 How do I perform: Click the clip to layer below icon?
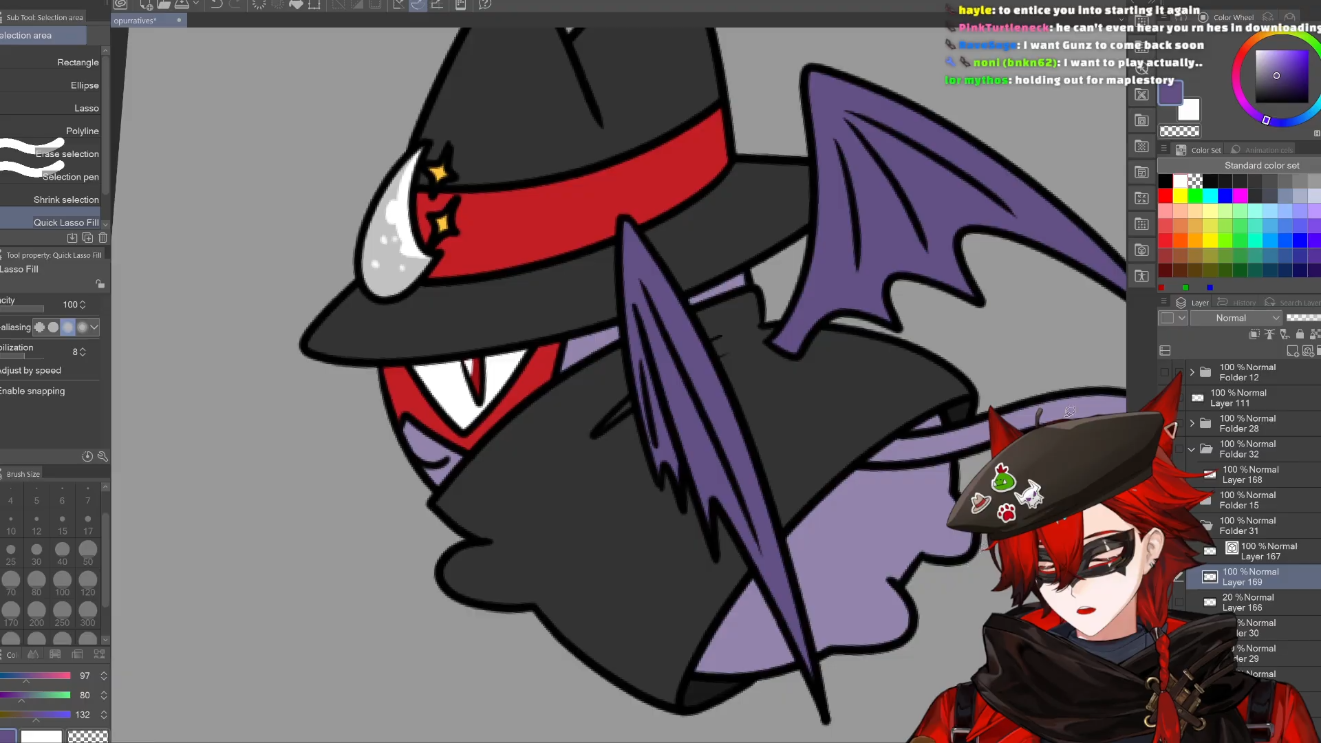[1254, 334]
